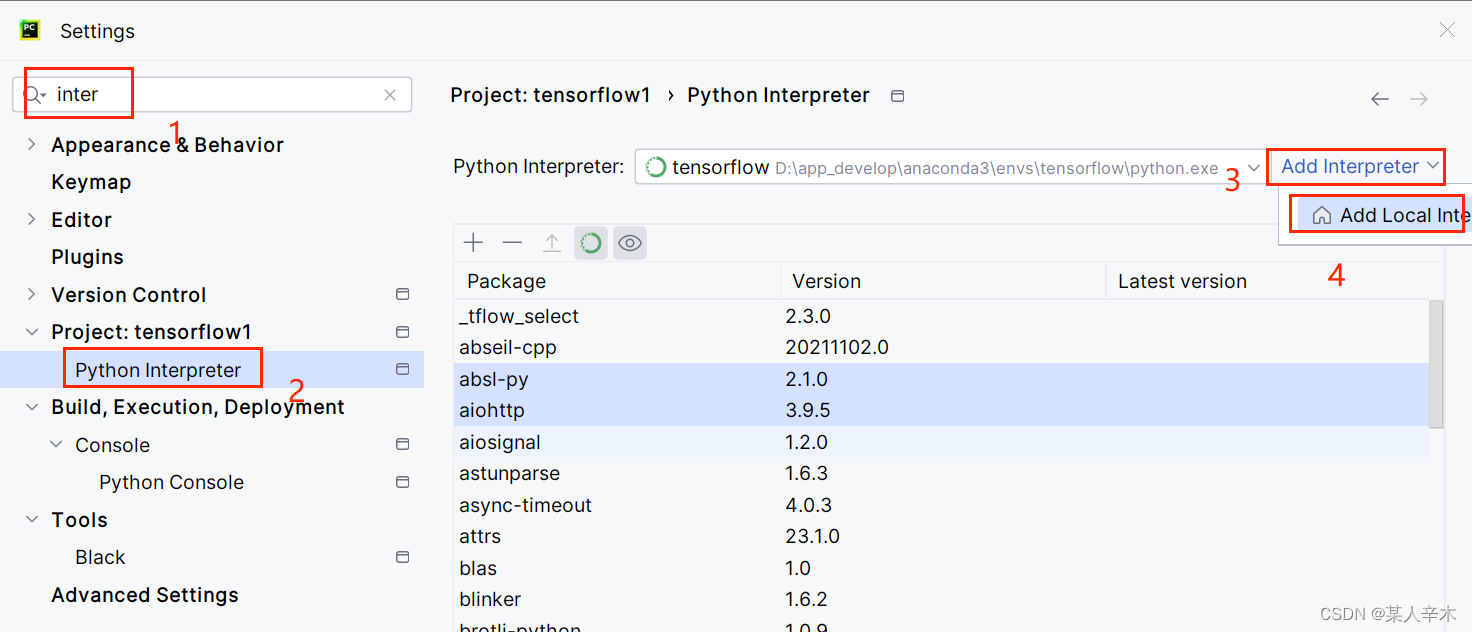
Task: Click the install package plus icon
Action: pyautogui.click(x=474, y=243)
